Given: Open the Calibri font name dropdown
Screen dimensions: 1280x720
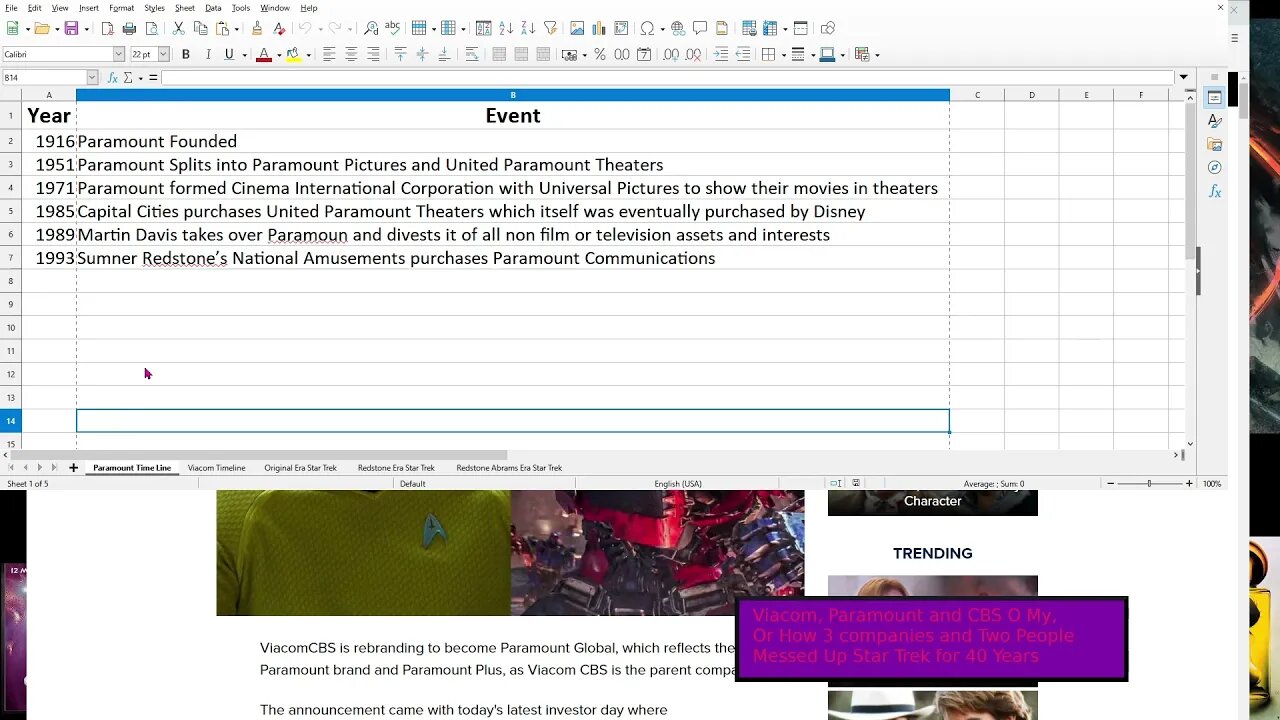Looking at the screenshot, I should point(118,54).
